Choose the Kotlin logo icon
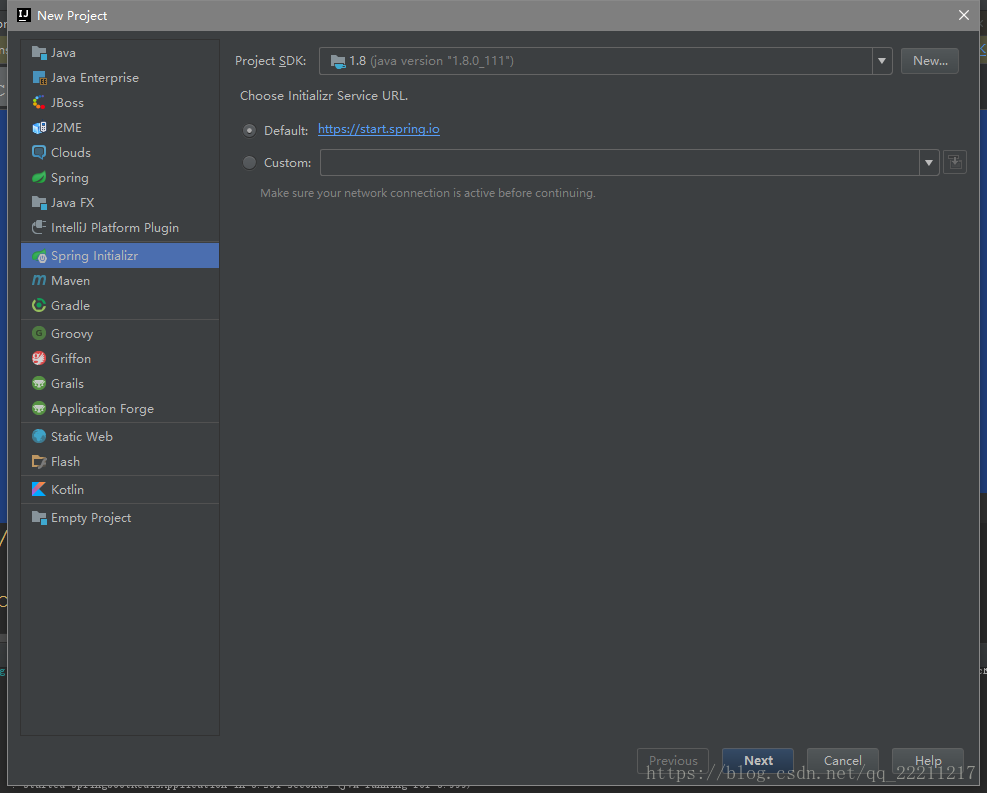Viewport: 987px width, 793px height. tap(39, 489)
